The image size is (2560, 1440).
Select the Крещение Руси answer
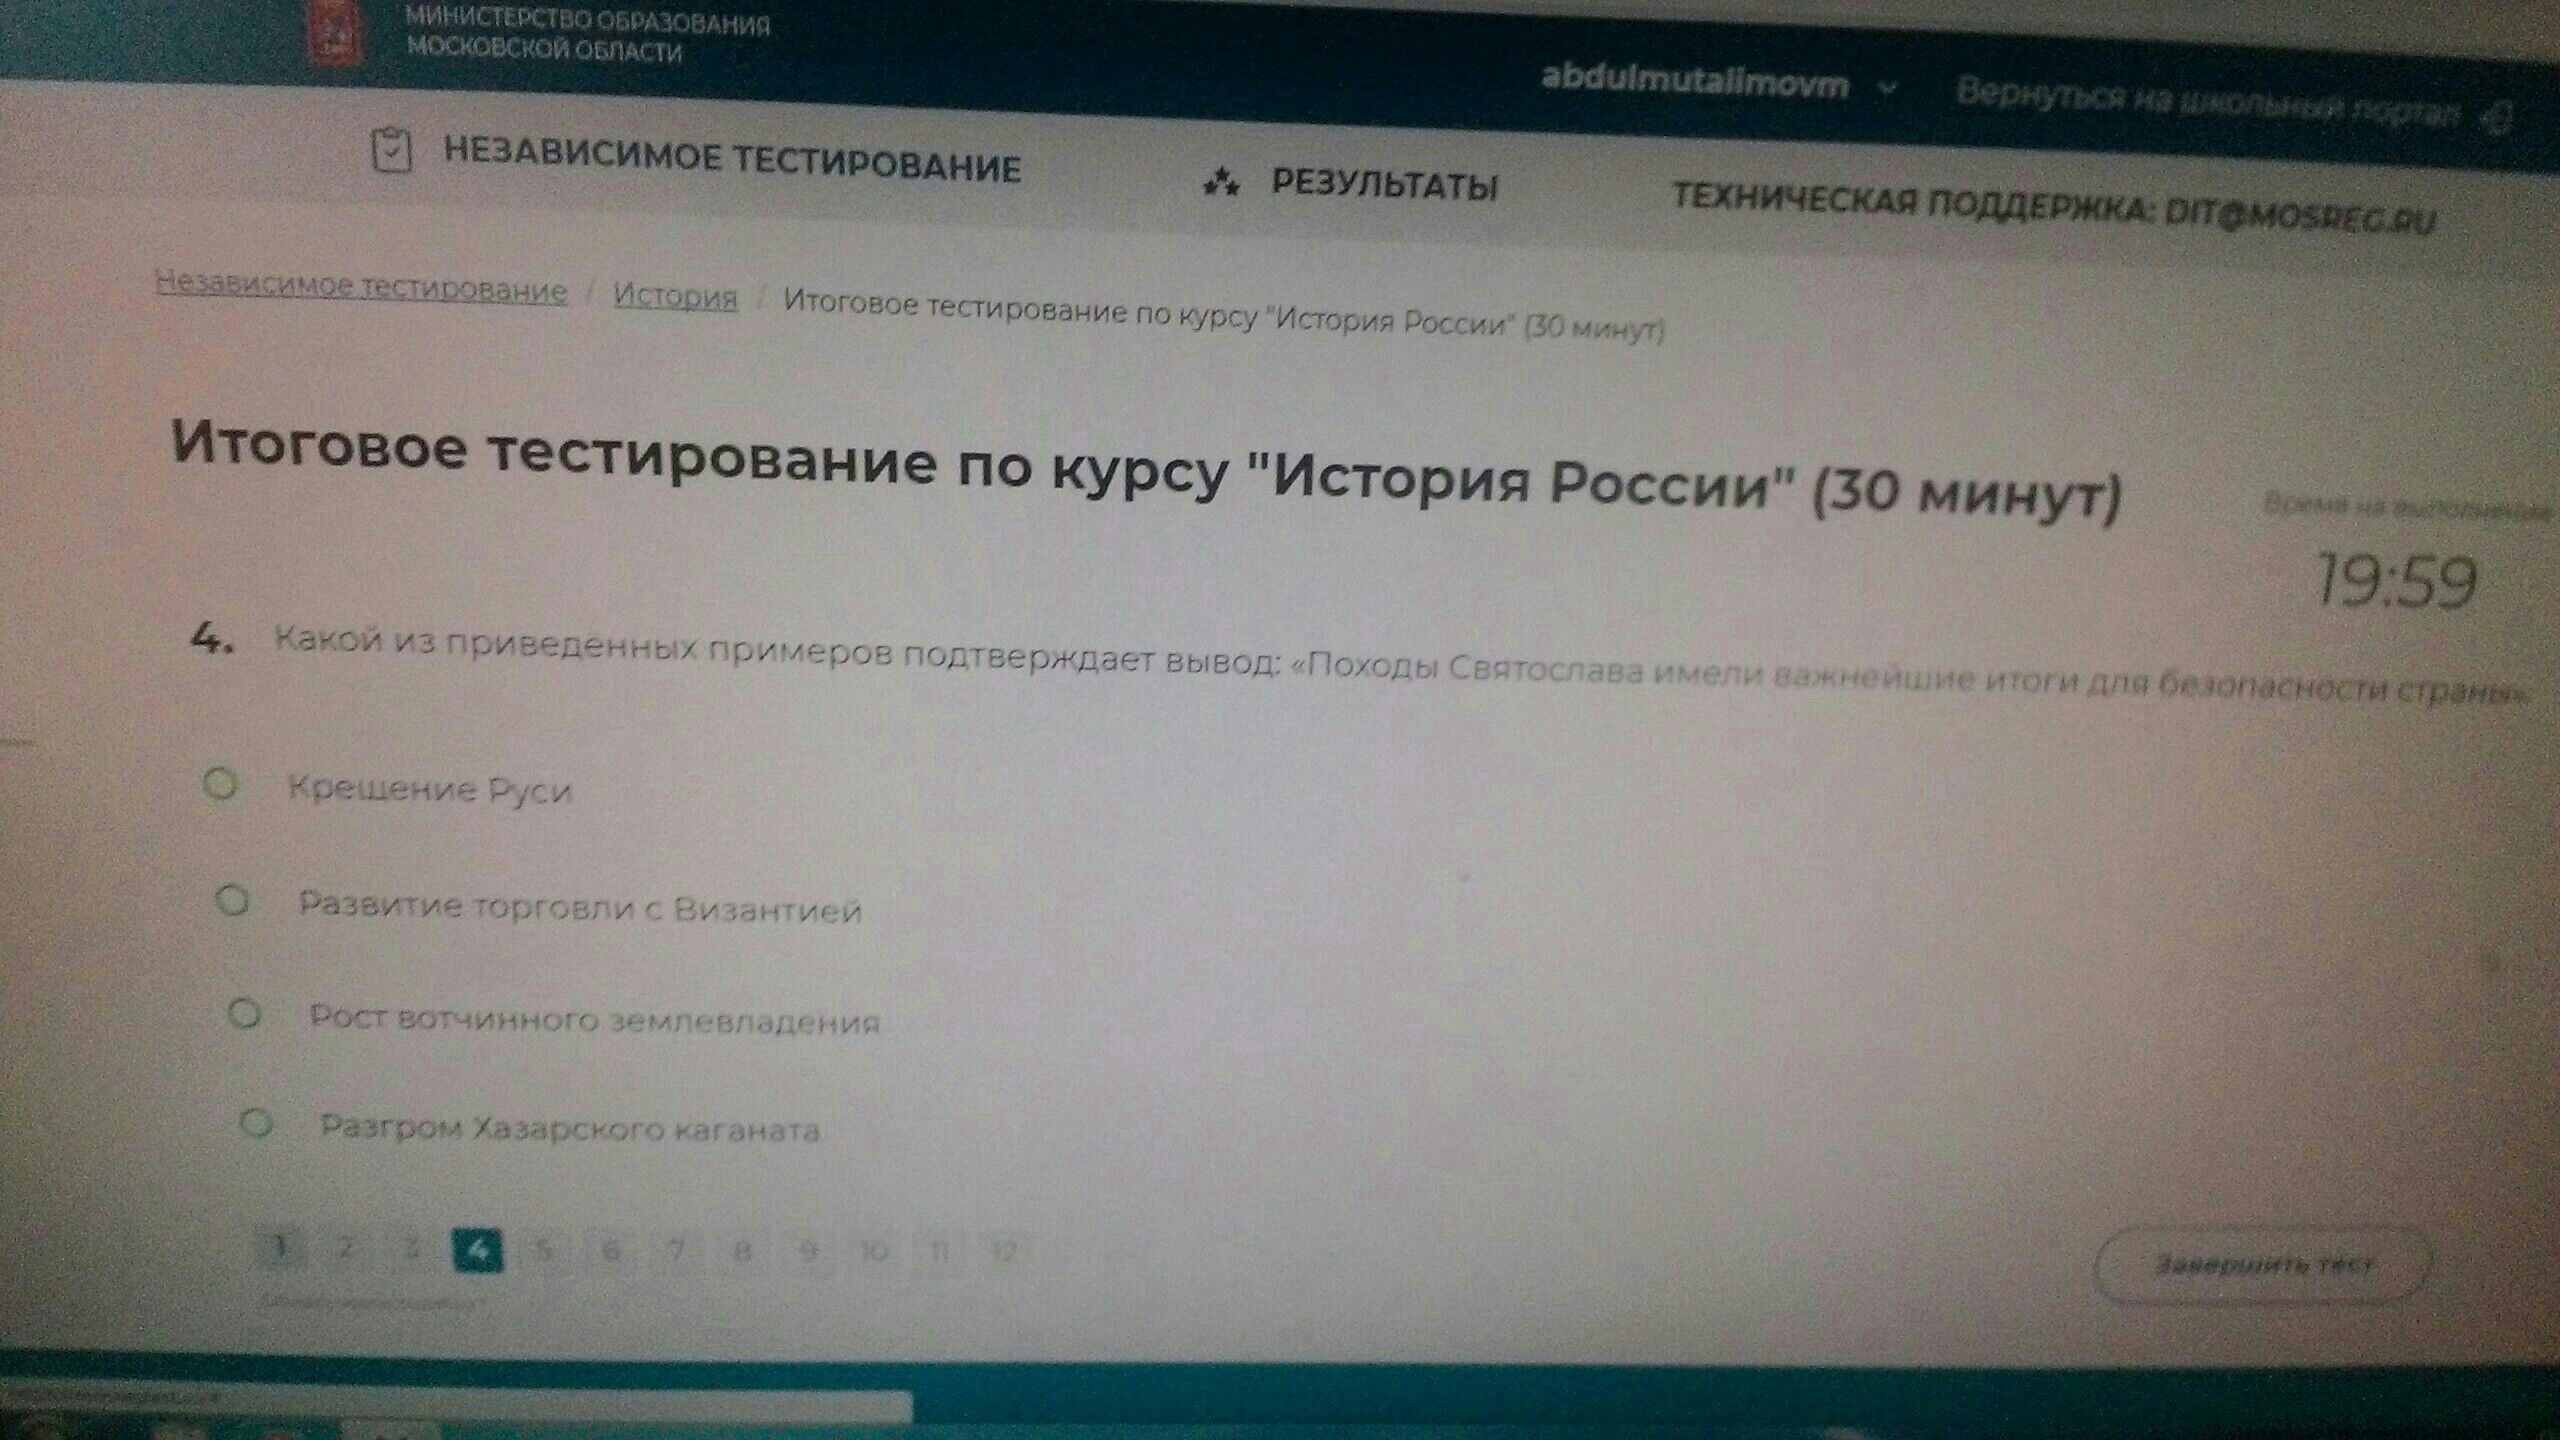point(220,784)
